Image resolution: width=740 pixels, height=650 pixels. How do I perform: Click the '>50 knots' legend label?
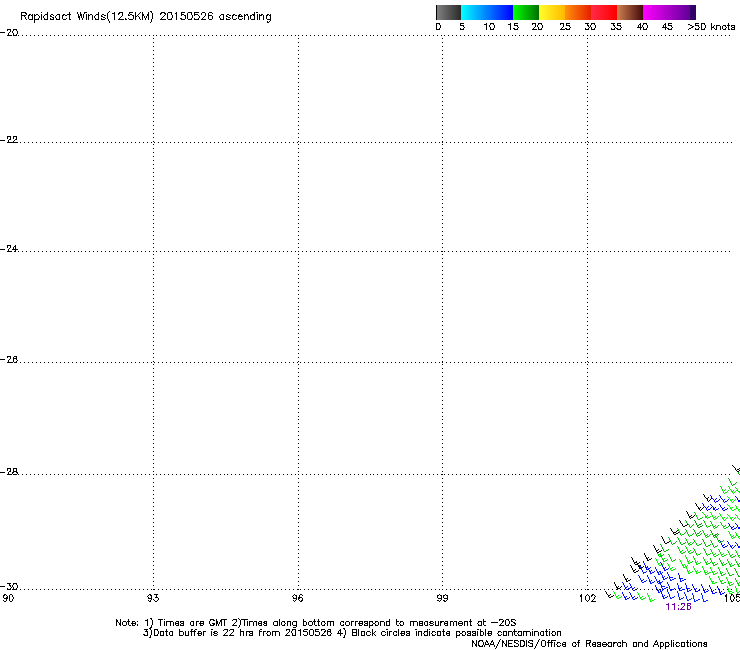[711, 27]
